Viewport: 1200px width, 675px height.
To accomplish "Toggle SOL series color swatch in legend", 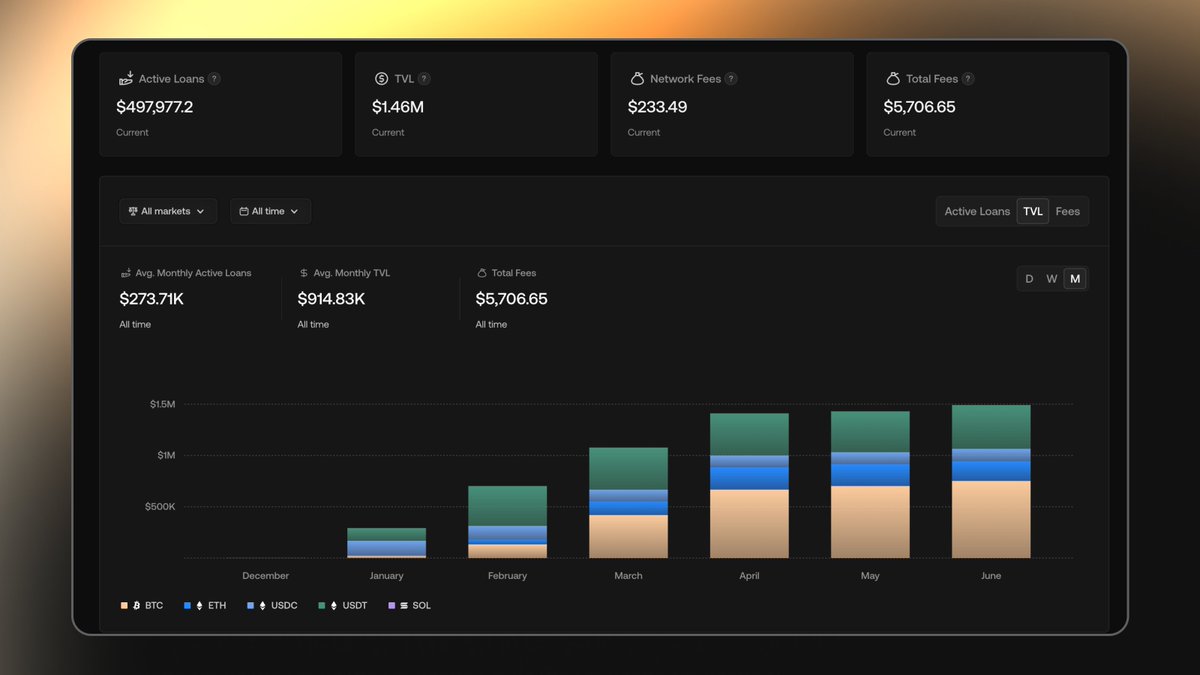I will (391, 605).
